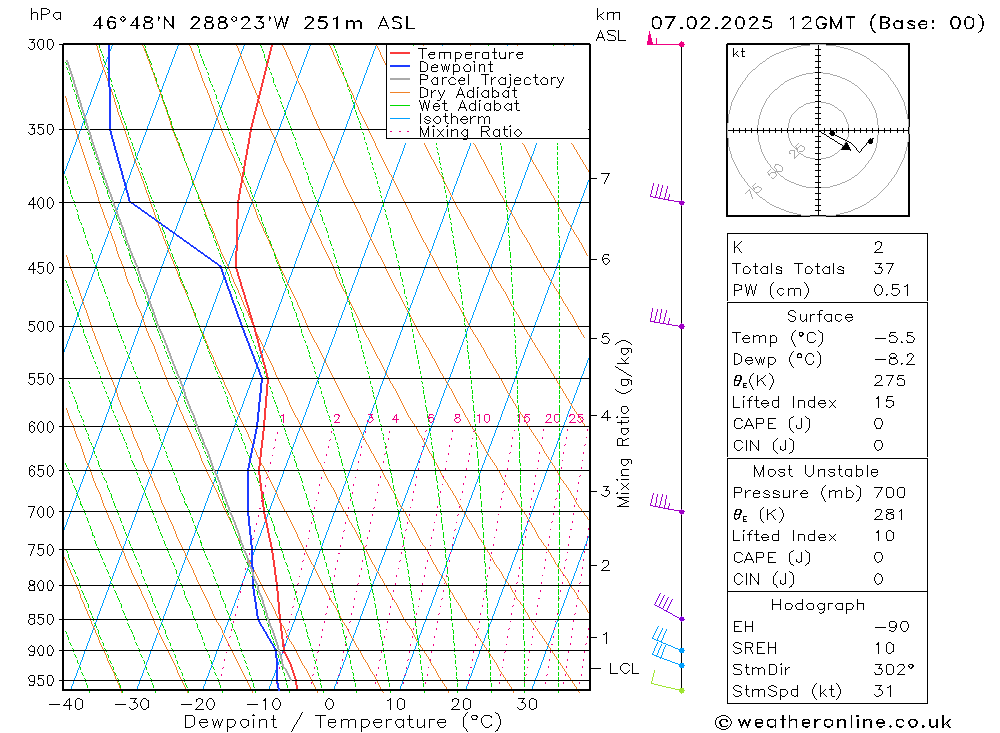Click the PW (cm) value 0.51
This screenshot has height=733, width=1000.
[892, 290]
